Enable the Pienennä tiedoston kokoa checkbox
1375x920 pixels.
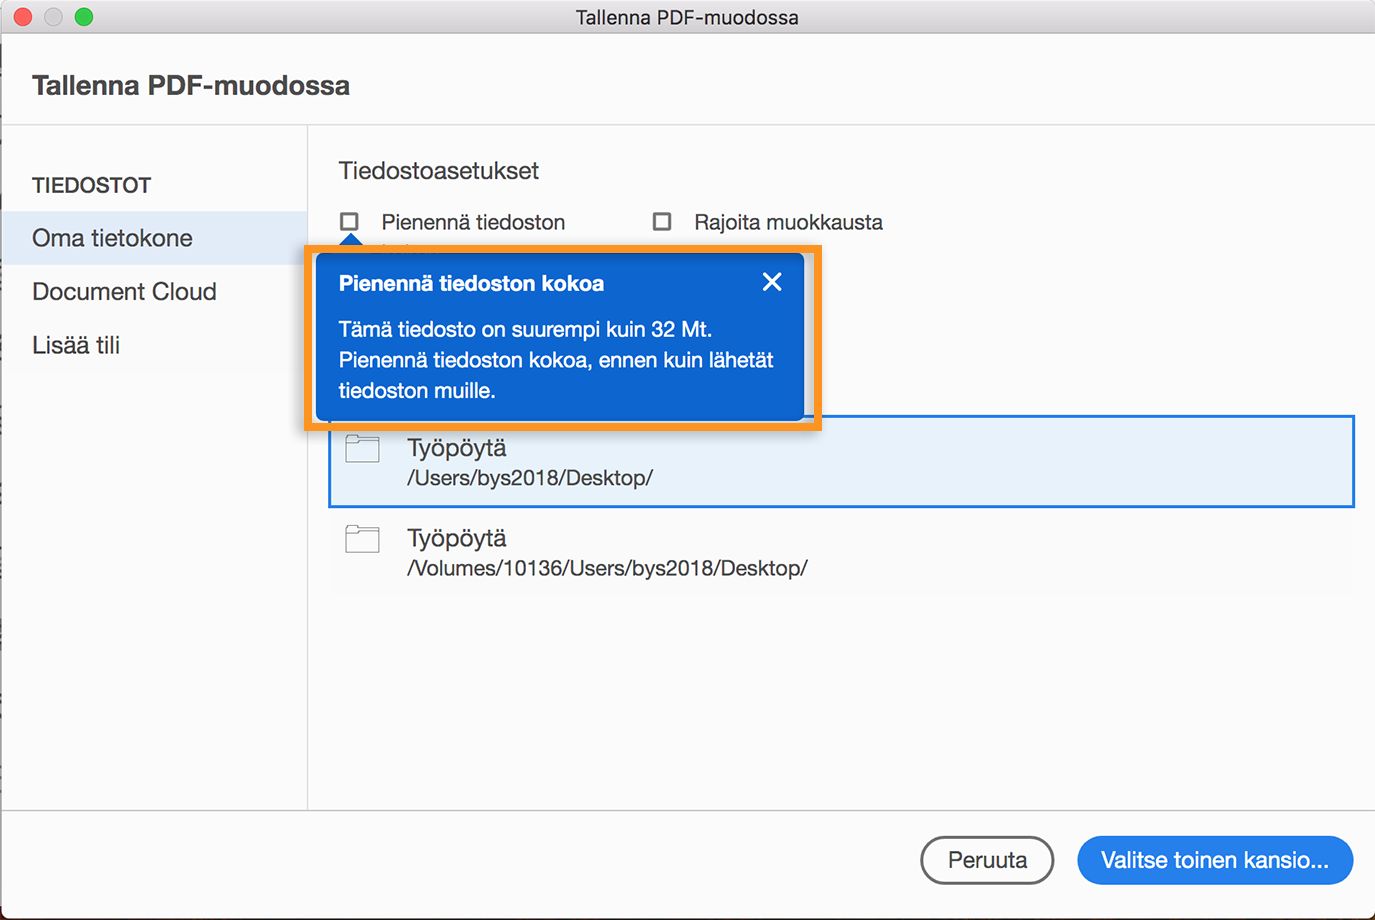tap(349, 222)
